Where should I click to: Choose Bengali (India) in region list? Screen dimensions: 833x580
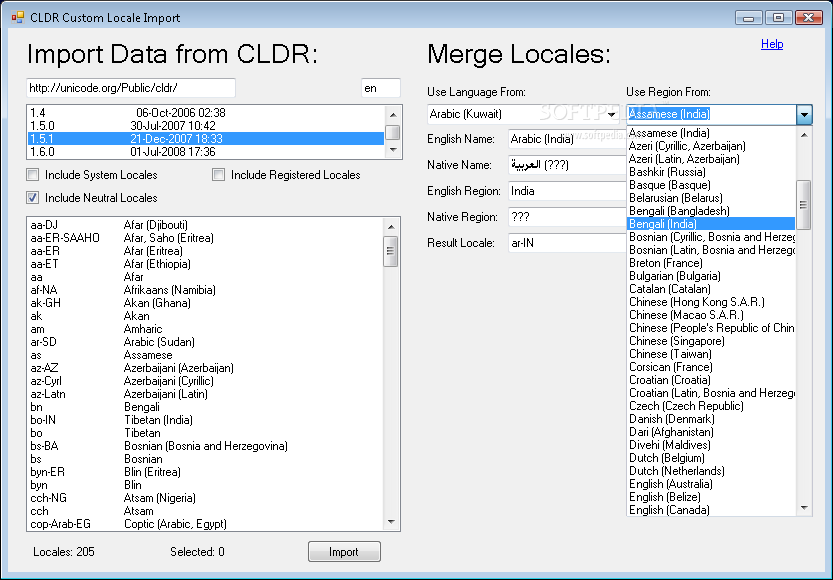(x=711, y=224)
